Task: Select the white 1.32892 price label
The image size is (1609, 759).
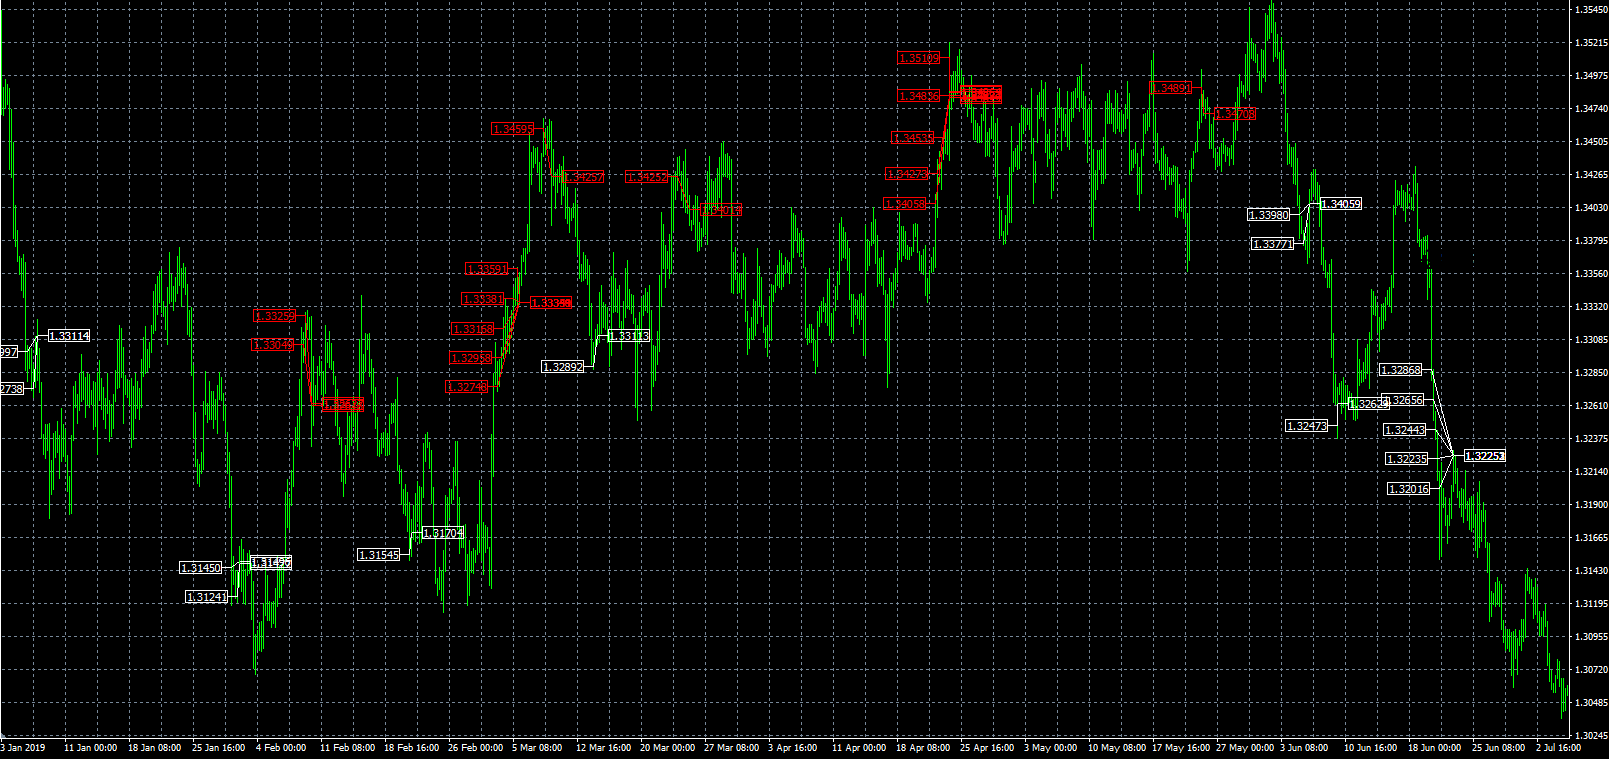Action: point(563,367)
